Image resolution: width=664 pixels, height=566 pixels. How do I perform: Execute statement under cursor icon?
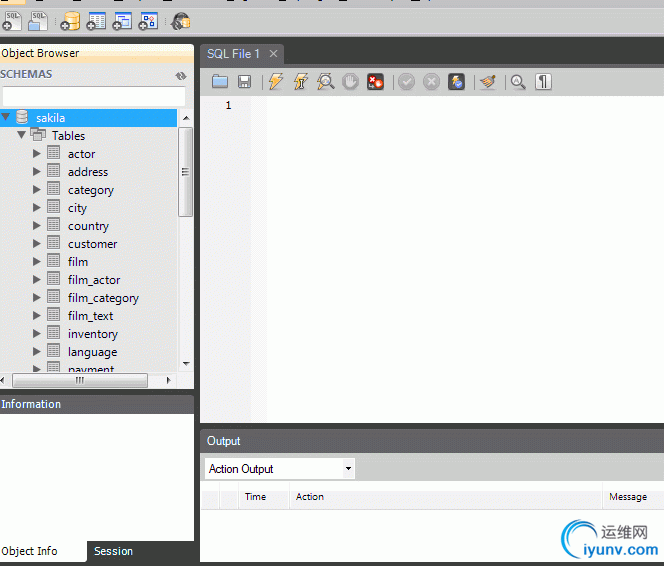(301, 81)
